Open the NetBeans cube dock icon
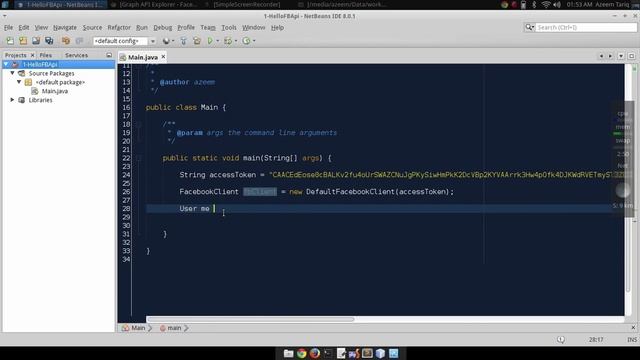The height and width of the screenshot is (360, 640). (380, 353)
